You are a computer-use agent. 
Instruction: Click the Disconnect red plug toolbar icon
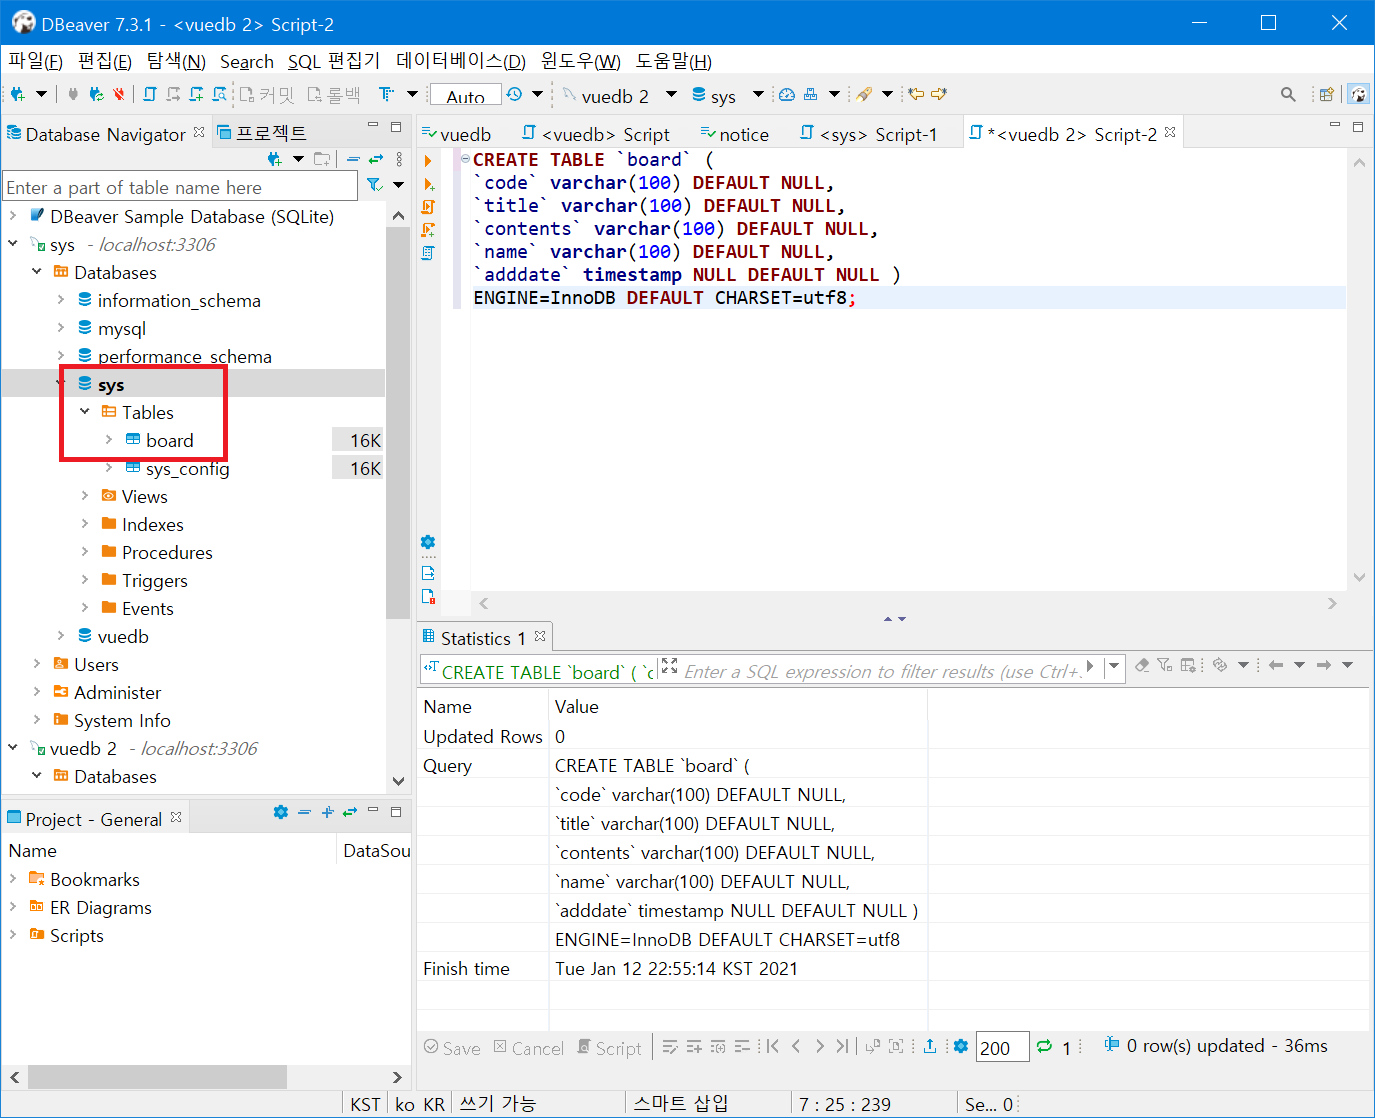pos(119,95)
